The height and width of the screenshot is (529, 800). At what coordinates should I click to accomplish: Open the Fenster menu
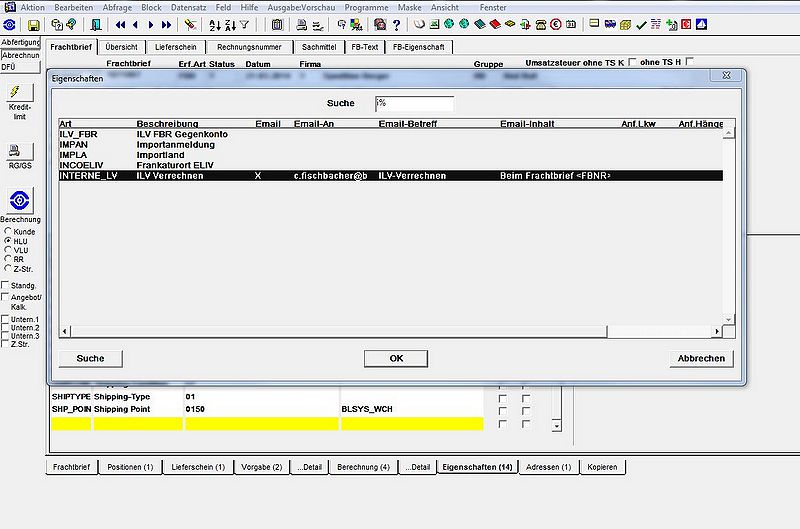click(493, 8)
